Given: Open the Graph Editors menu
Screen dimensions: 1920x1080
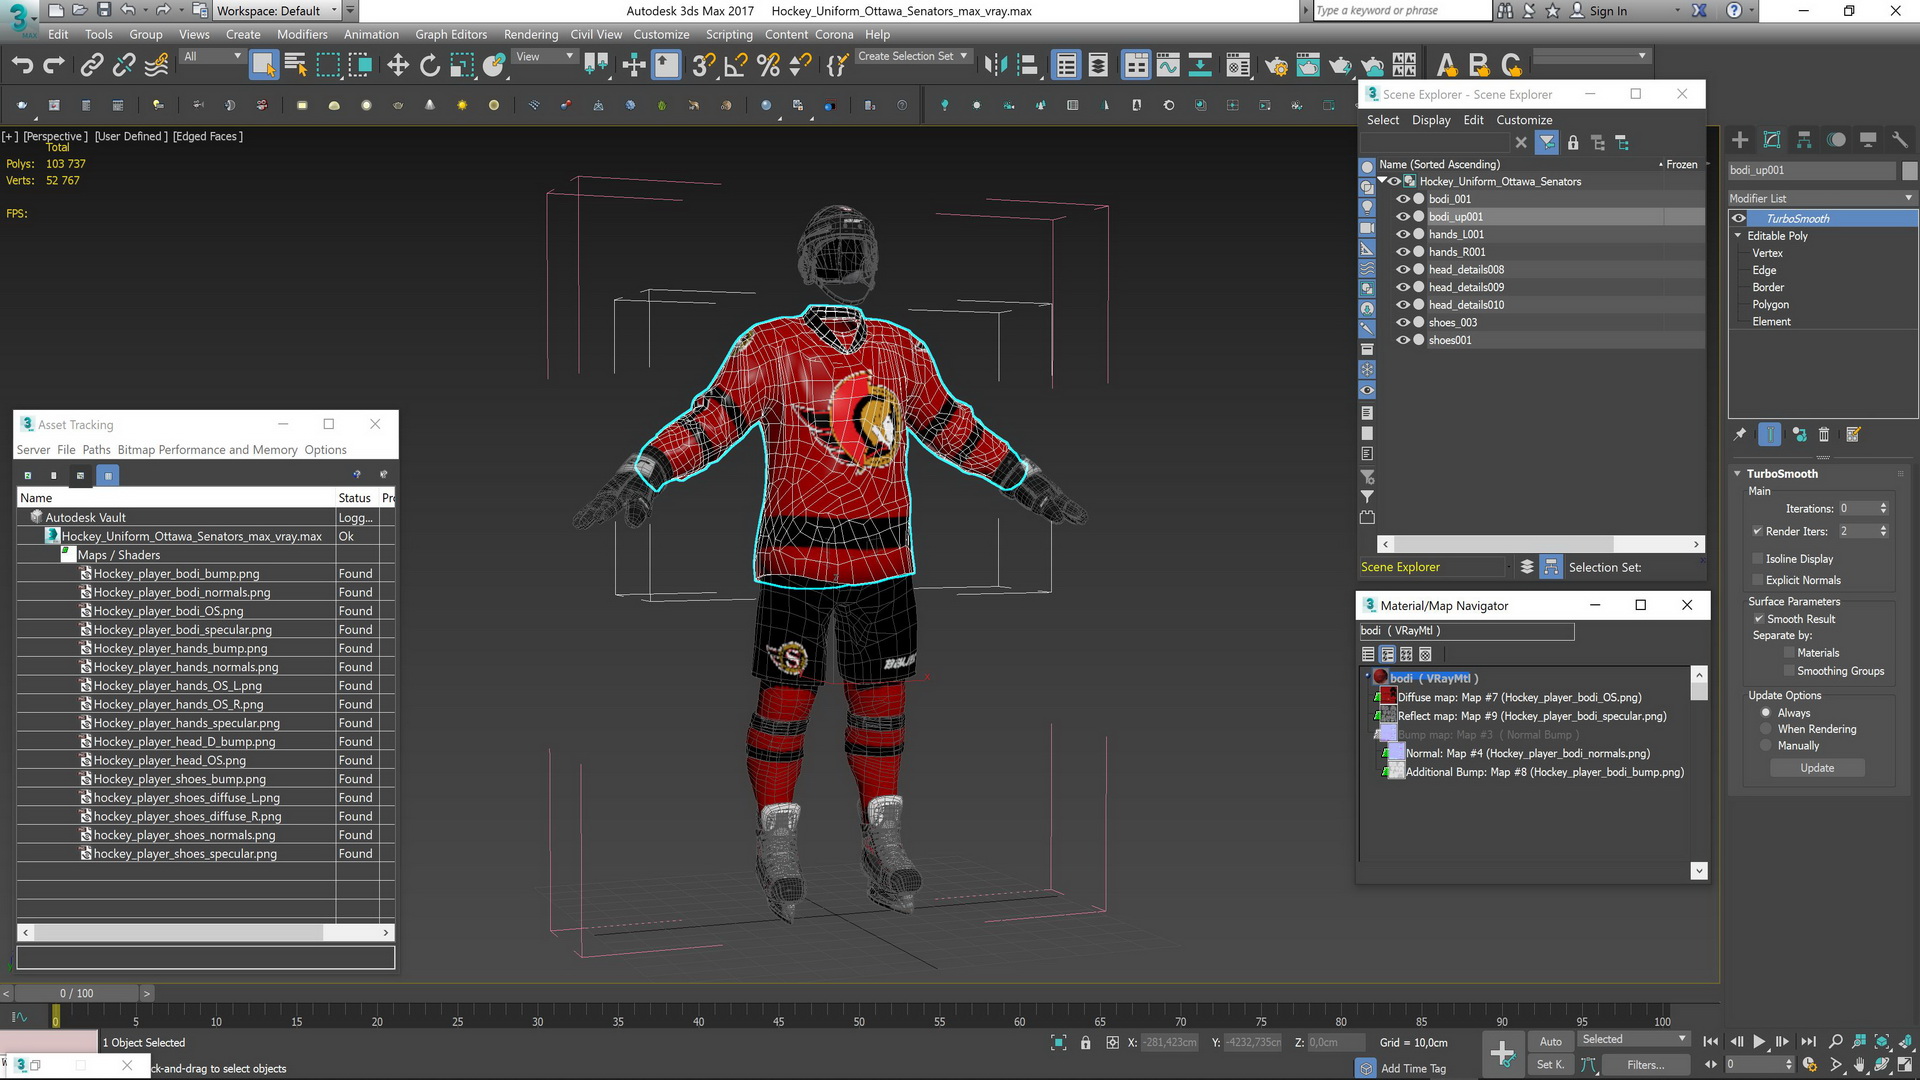Looking at the screenshot, I should pyautogui.click(x=451, y=34).
